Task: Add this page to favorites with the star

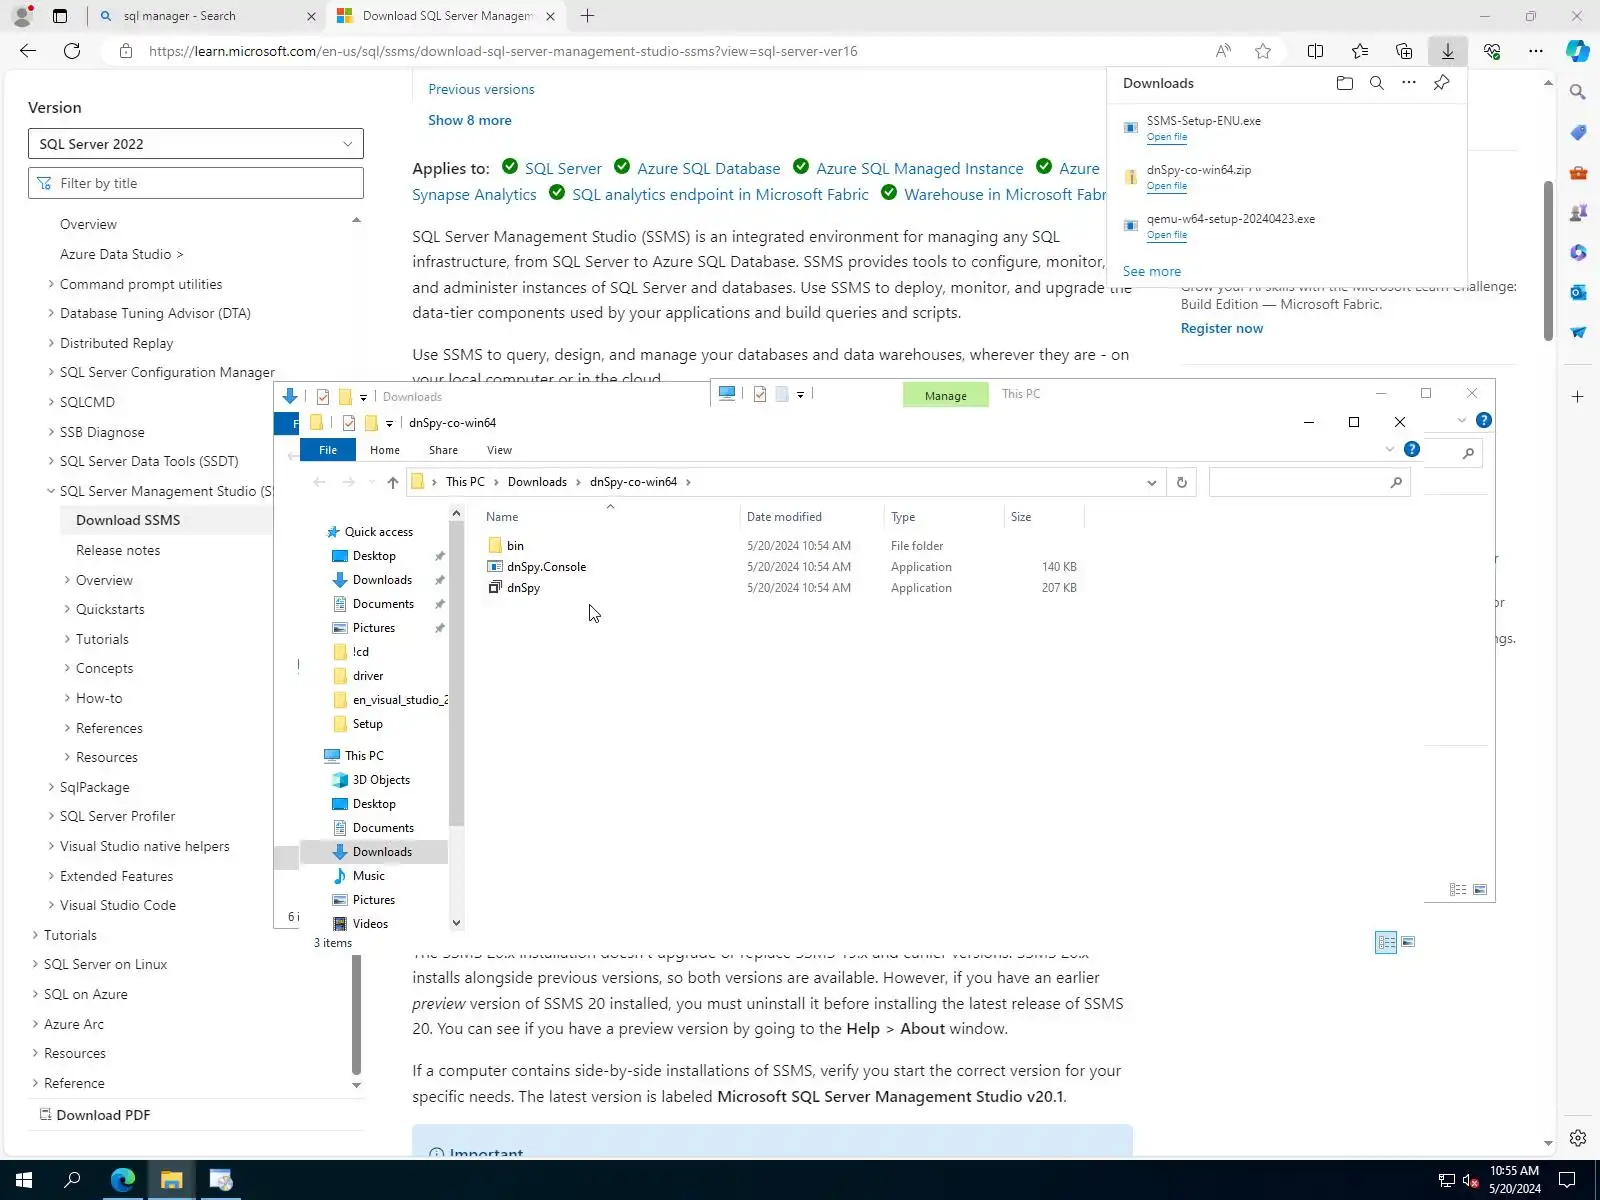Action: pyautogui.click(x=1263, y=51)
